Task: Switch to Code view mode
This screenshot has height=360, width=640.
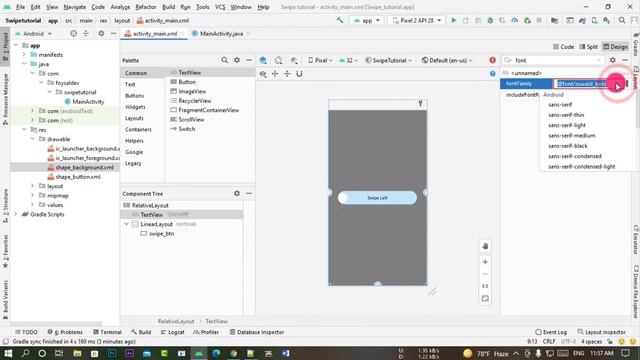Action: pos(563,47)
